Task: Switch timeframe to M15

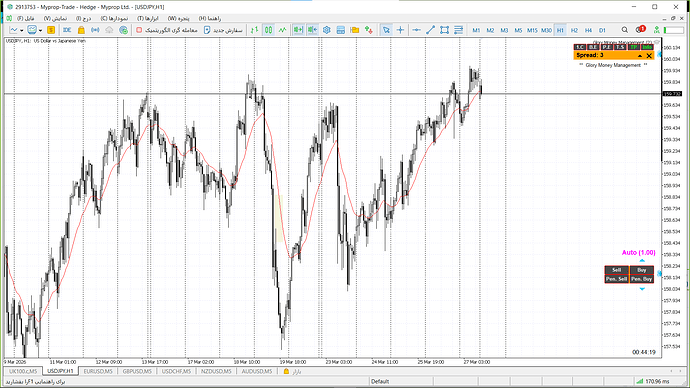Action: pos(532,30)
